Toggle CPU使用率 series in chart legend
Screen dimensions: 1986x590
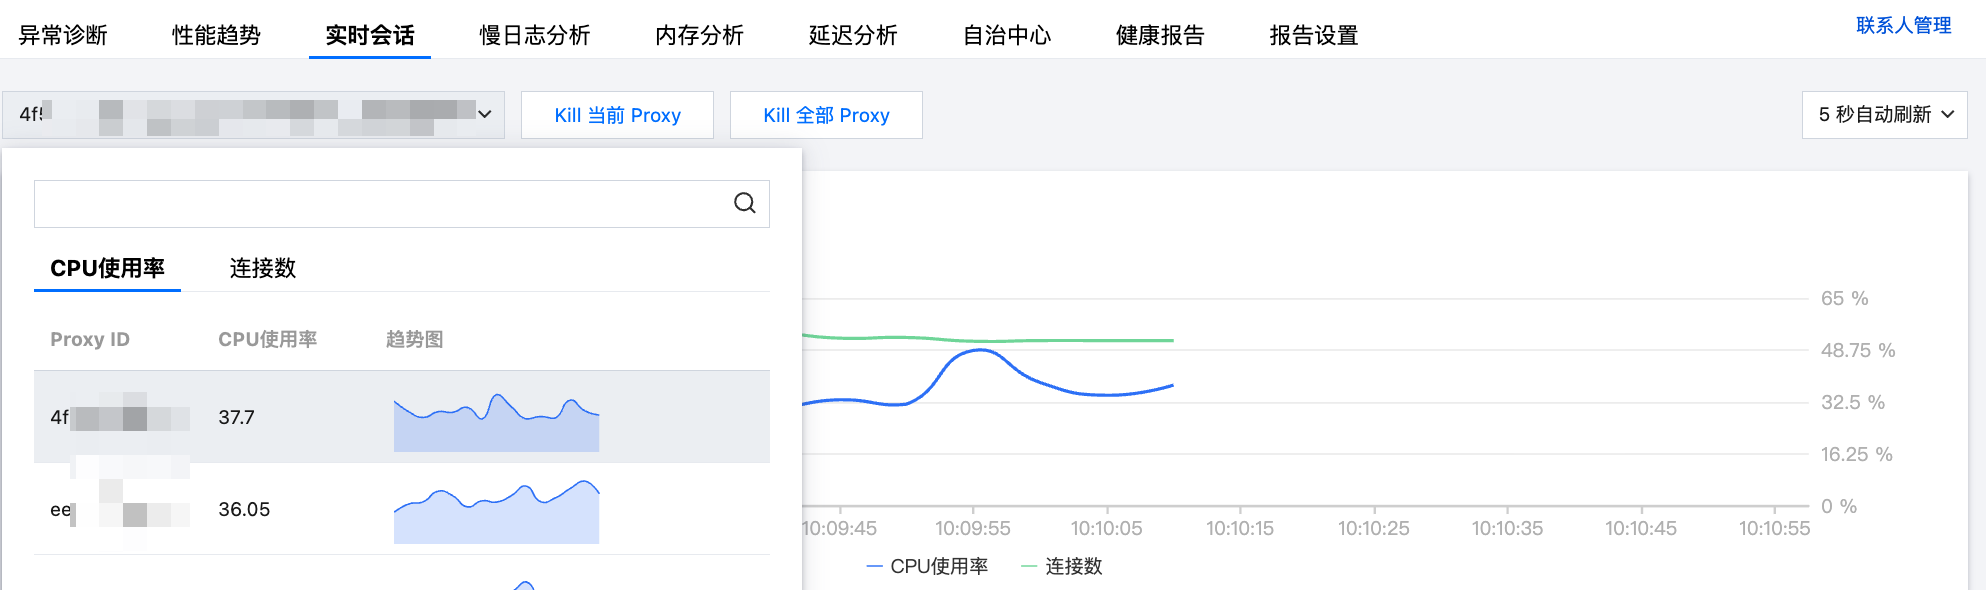click(927, 566)
